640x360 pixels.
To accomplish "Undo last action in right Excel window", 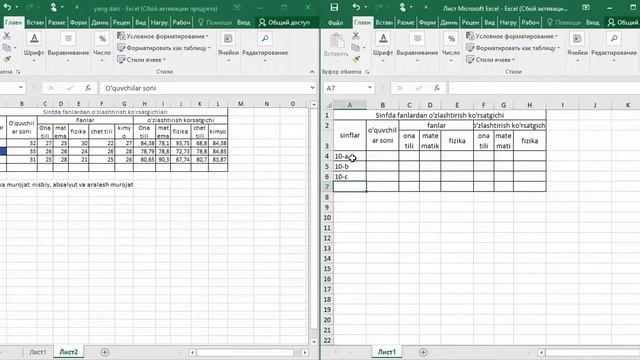I will (356, 7).
